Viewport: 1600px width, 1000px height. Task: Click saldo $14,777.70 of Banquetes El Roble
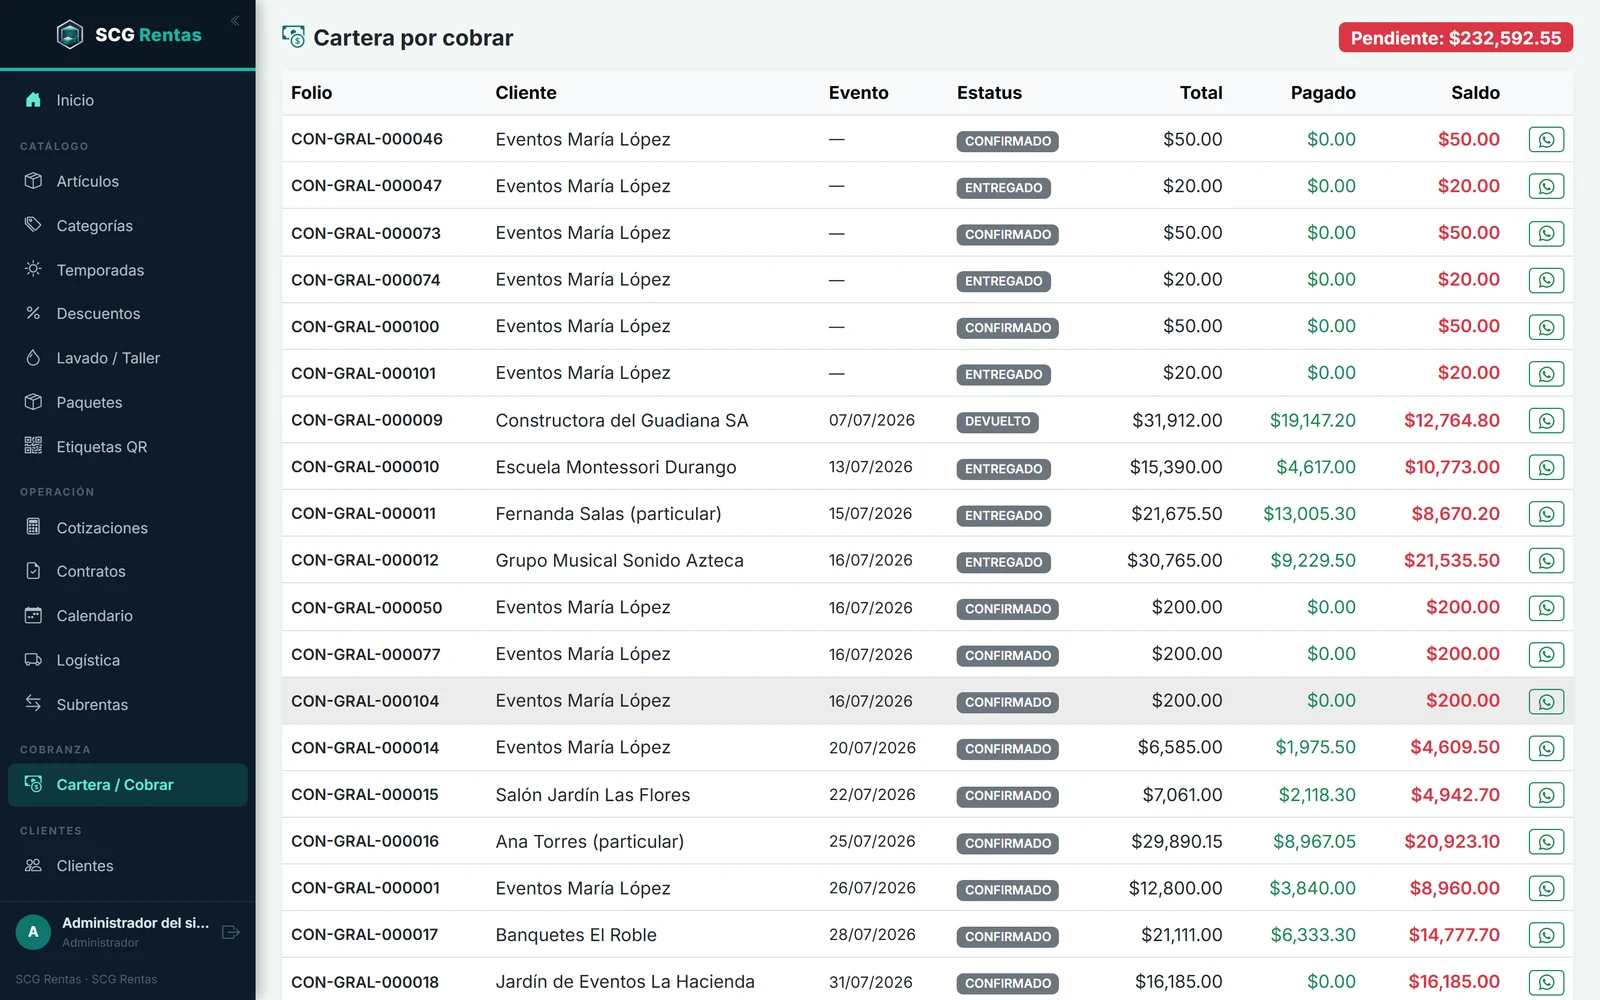tap(1454, 935)
